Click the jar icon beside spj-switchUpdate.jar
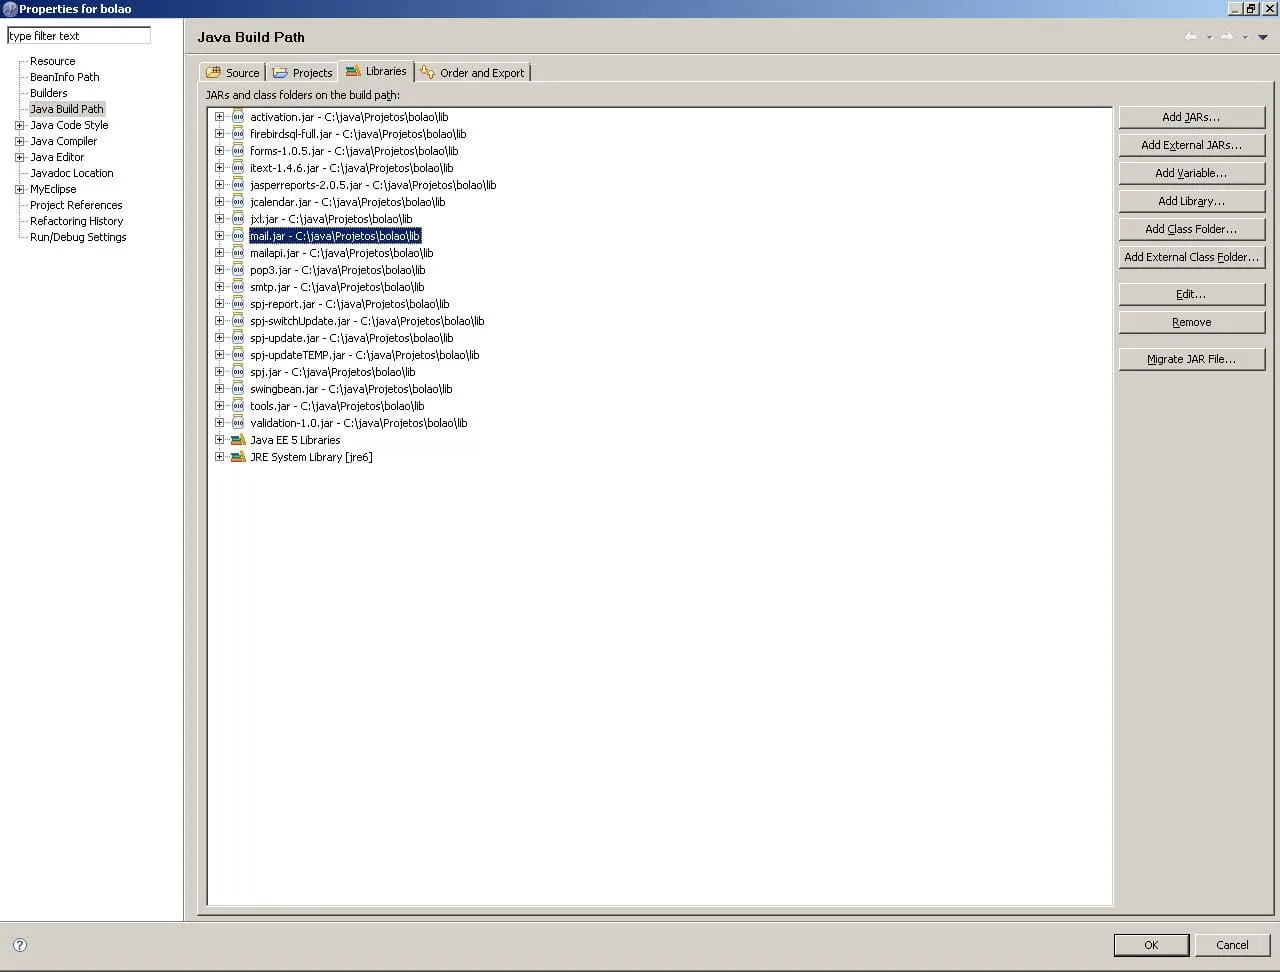The image size is (1280, 972). pos(238,321)
